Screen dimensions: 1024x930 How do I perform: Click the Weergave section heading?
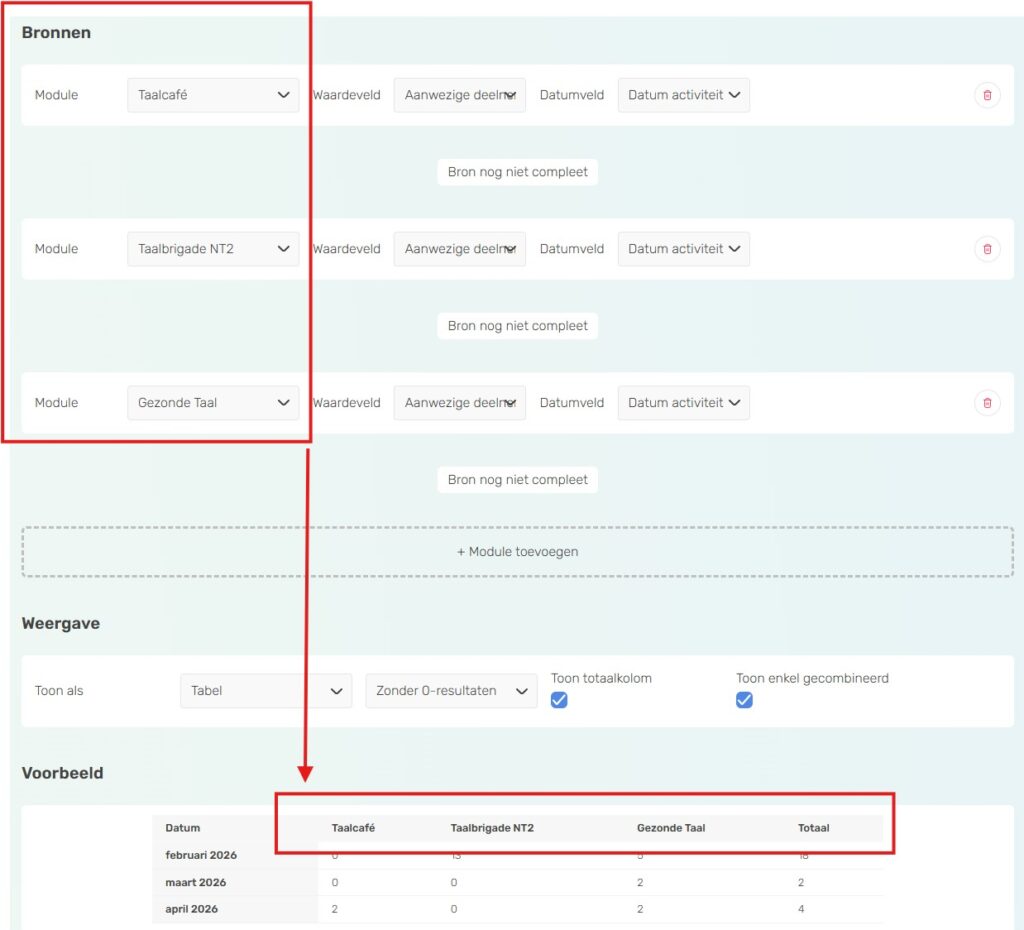(x=61, y=624)
